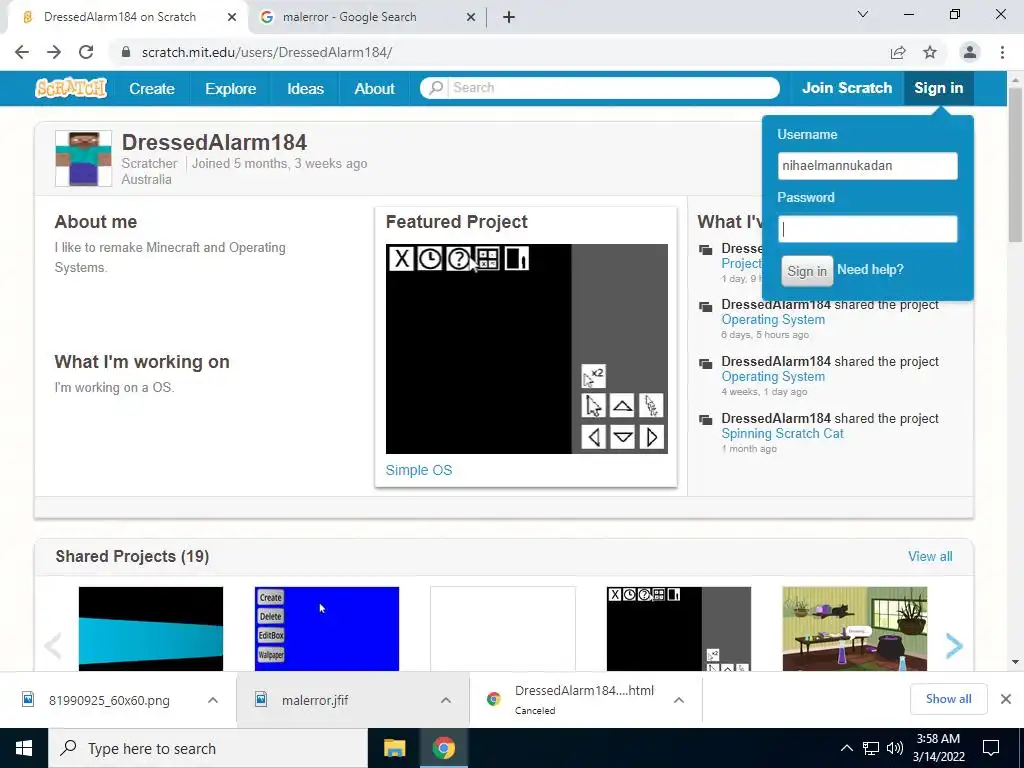The height and width of the screenshot is (768, 1024).
Task: Click the right arrow in featured project
Action: (651, 437)
